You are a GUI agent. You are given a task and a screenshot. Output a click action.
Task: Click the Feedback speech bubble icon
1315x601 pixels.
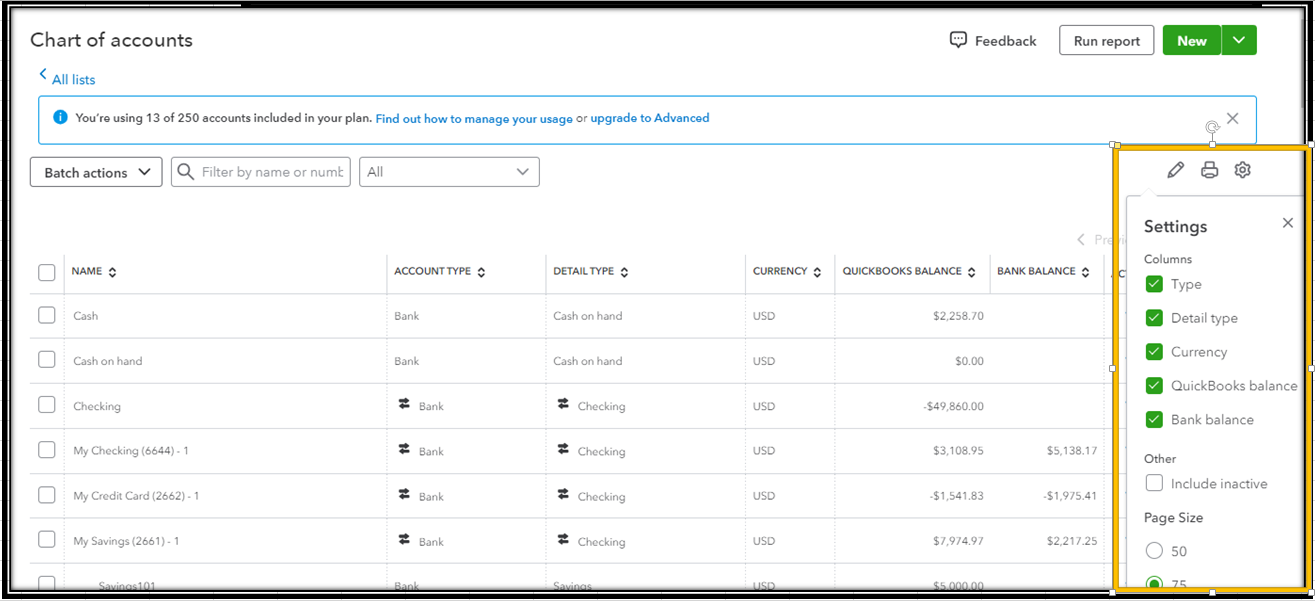(x=958, y=40)
